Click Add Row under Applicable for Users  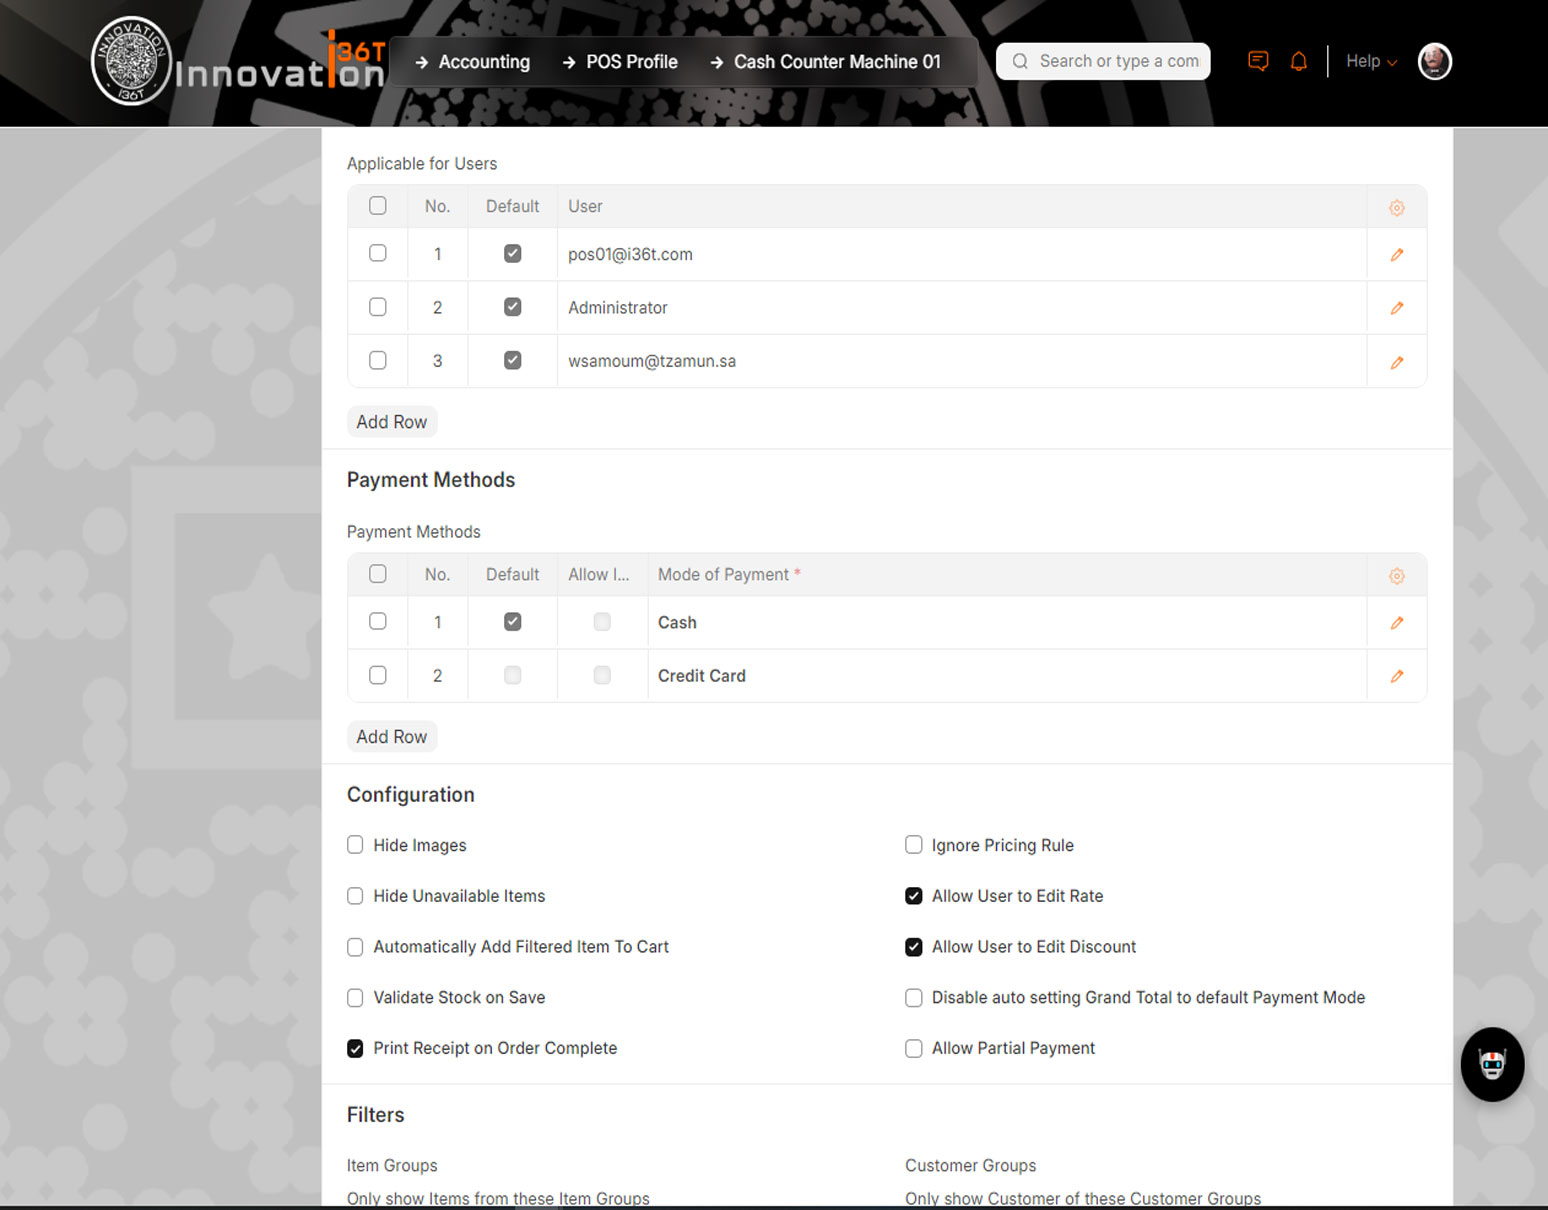(x=391, y=422)
